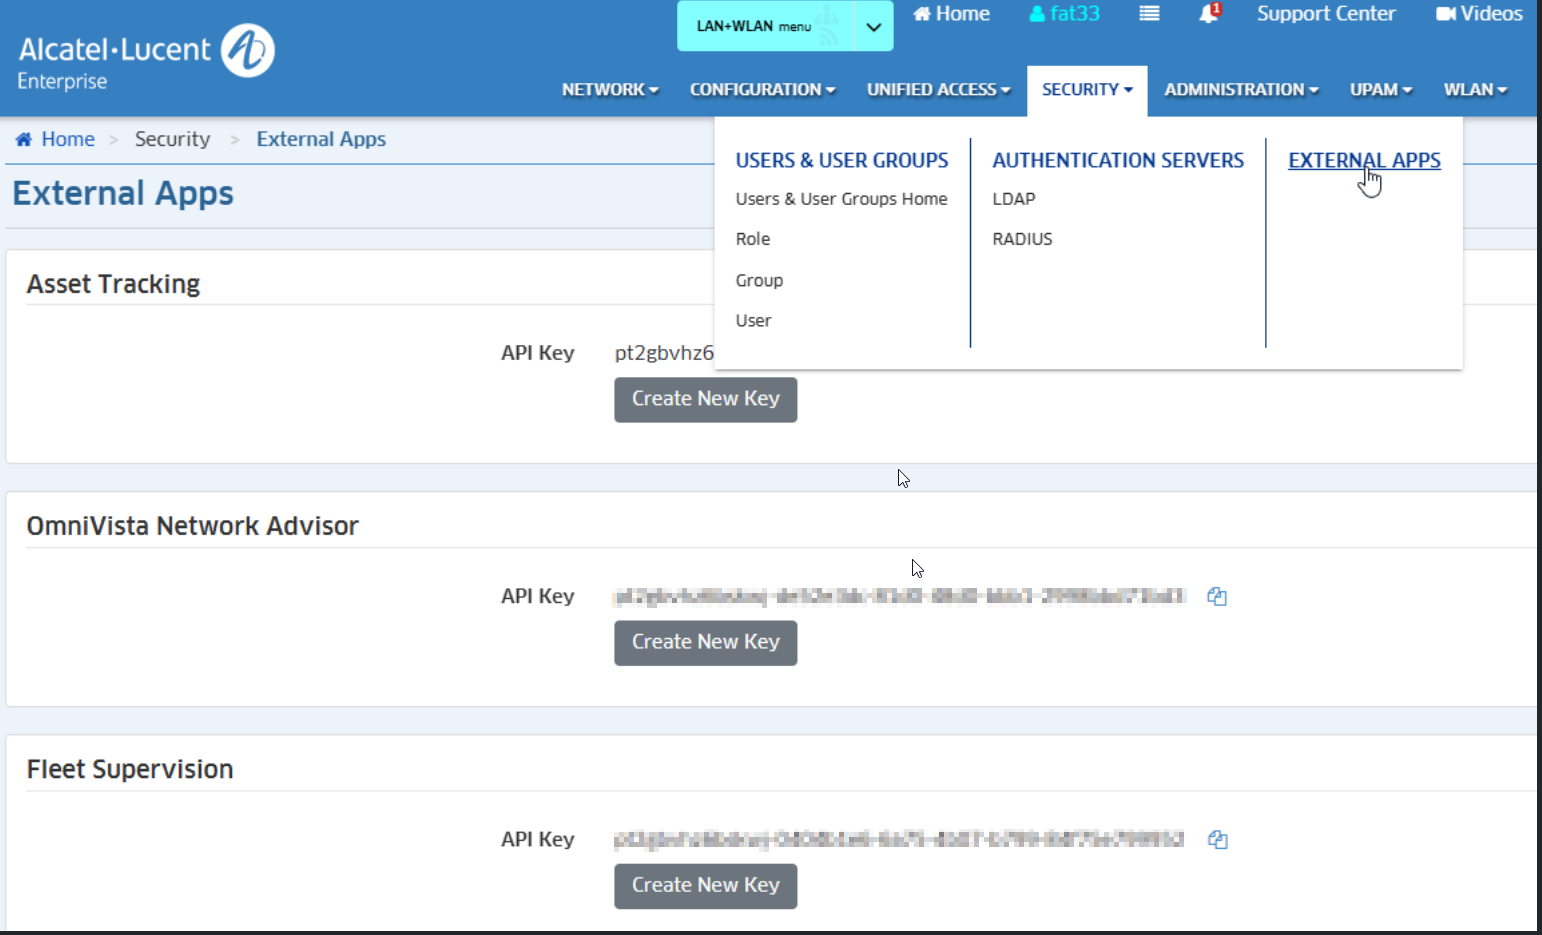
Task: Open the ADMINISTRATION dropdown menu
Action: pos(1241,90)
